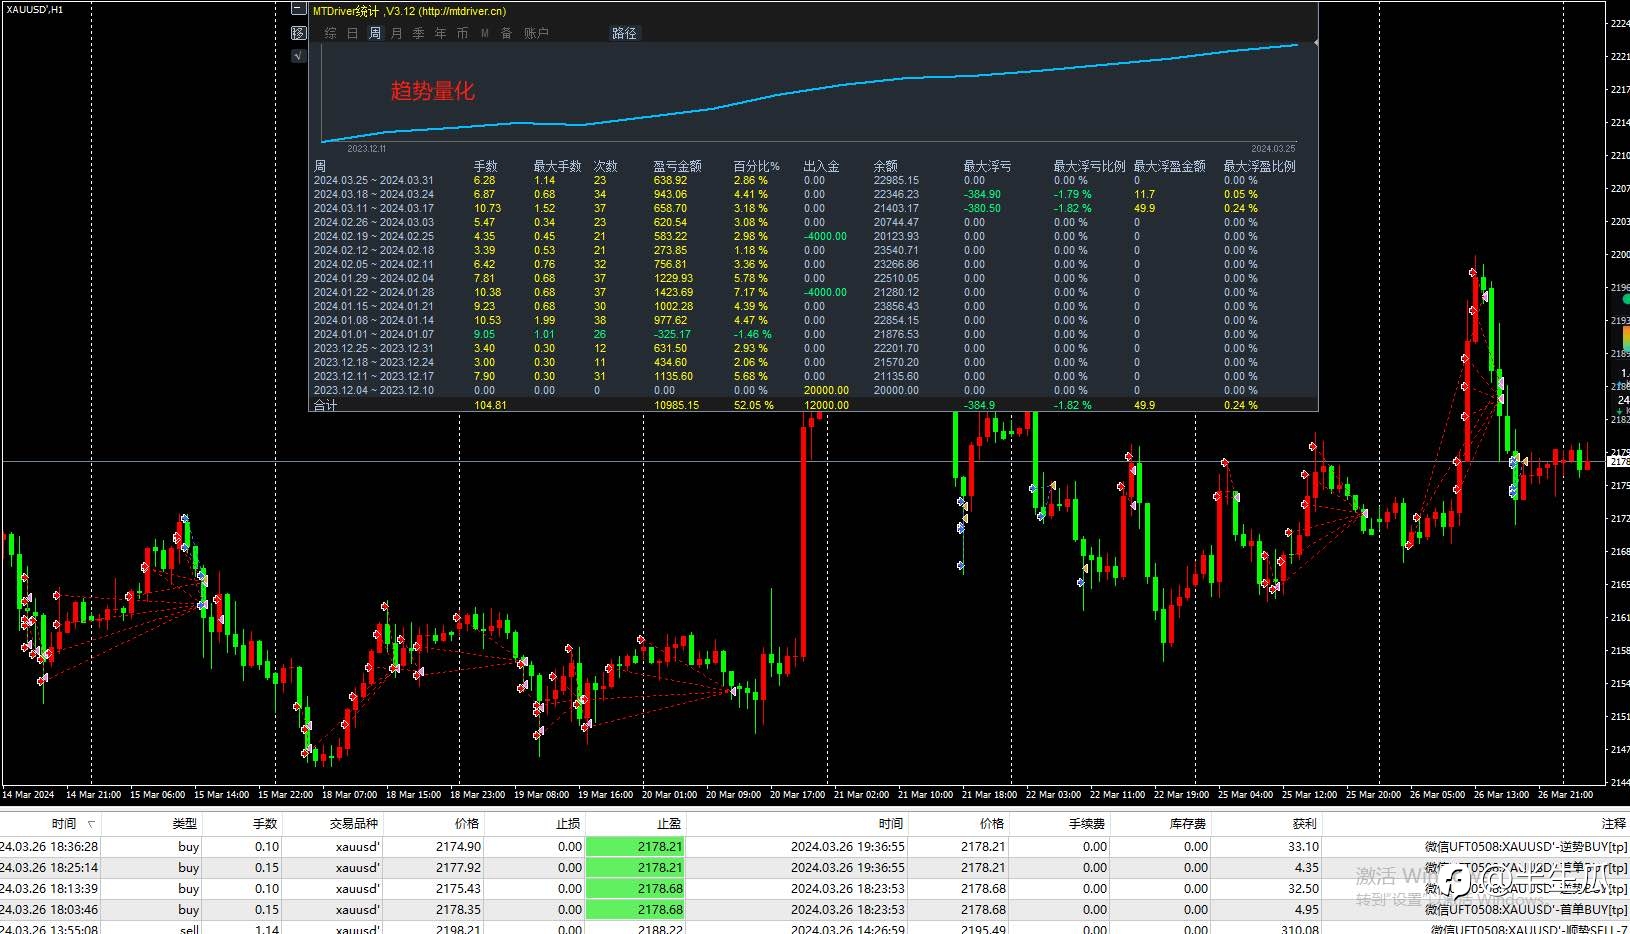The image size is (1630, 934).
Task: Open the 备 tab in MTDriver panel
Action: coord(506,33)
